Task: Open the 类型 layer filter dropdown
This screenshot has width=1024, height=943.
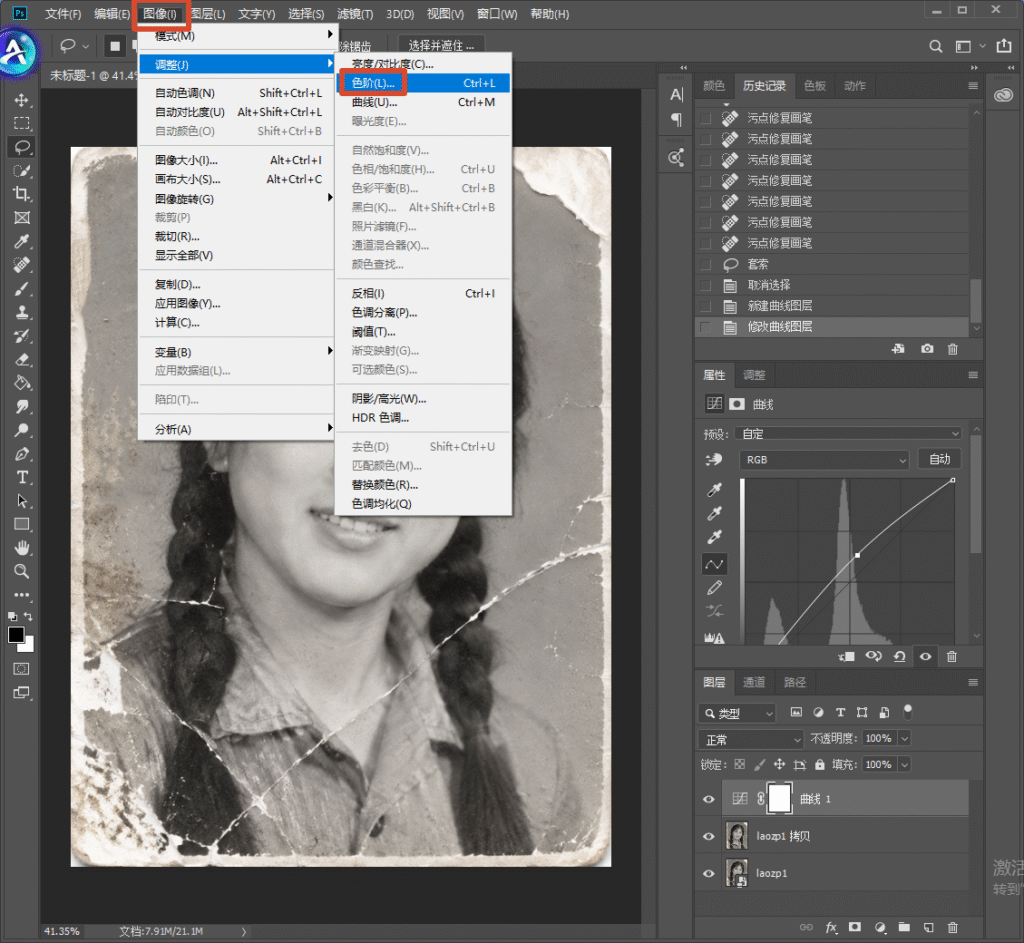Action: pos(737,713)
